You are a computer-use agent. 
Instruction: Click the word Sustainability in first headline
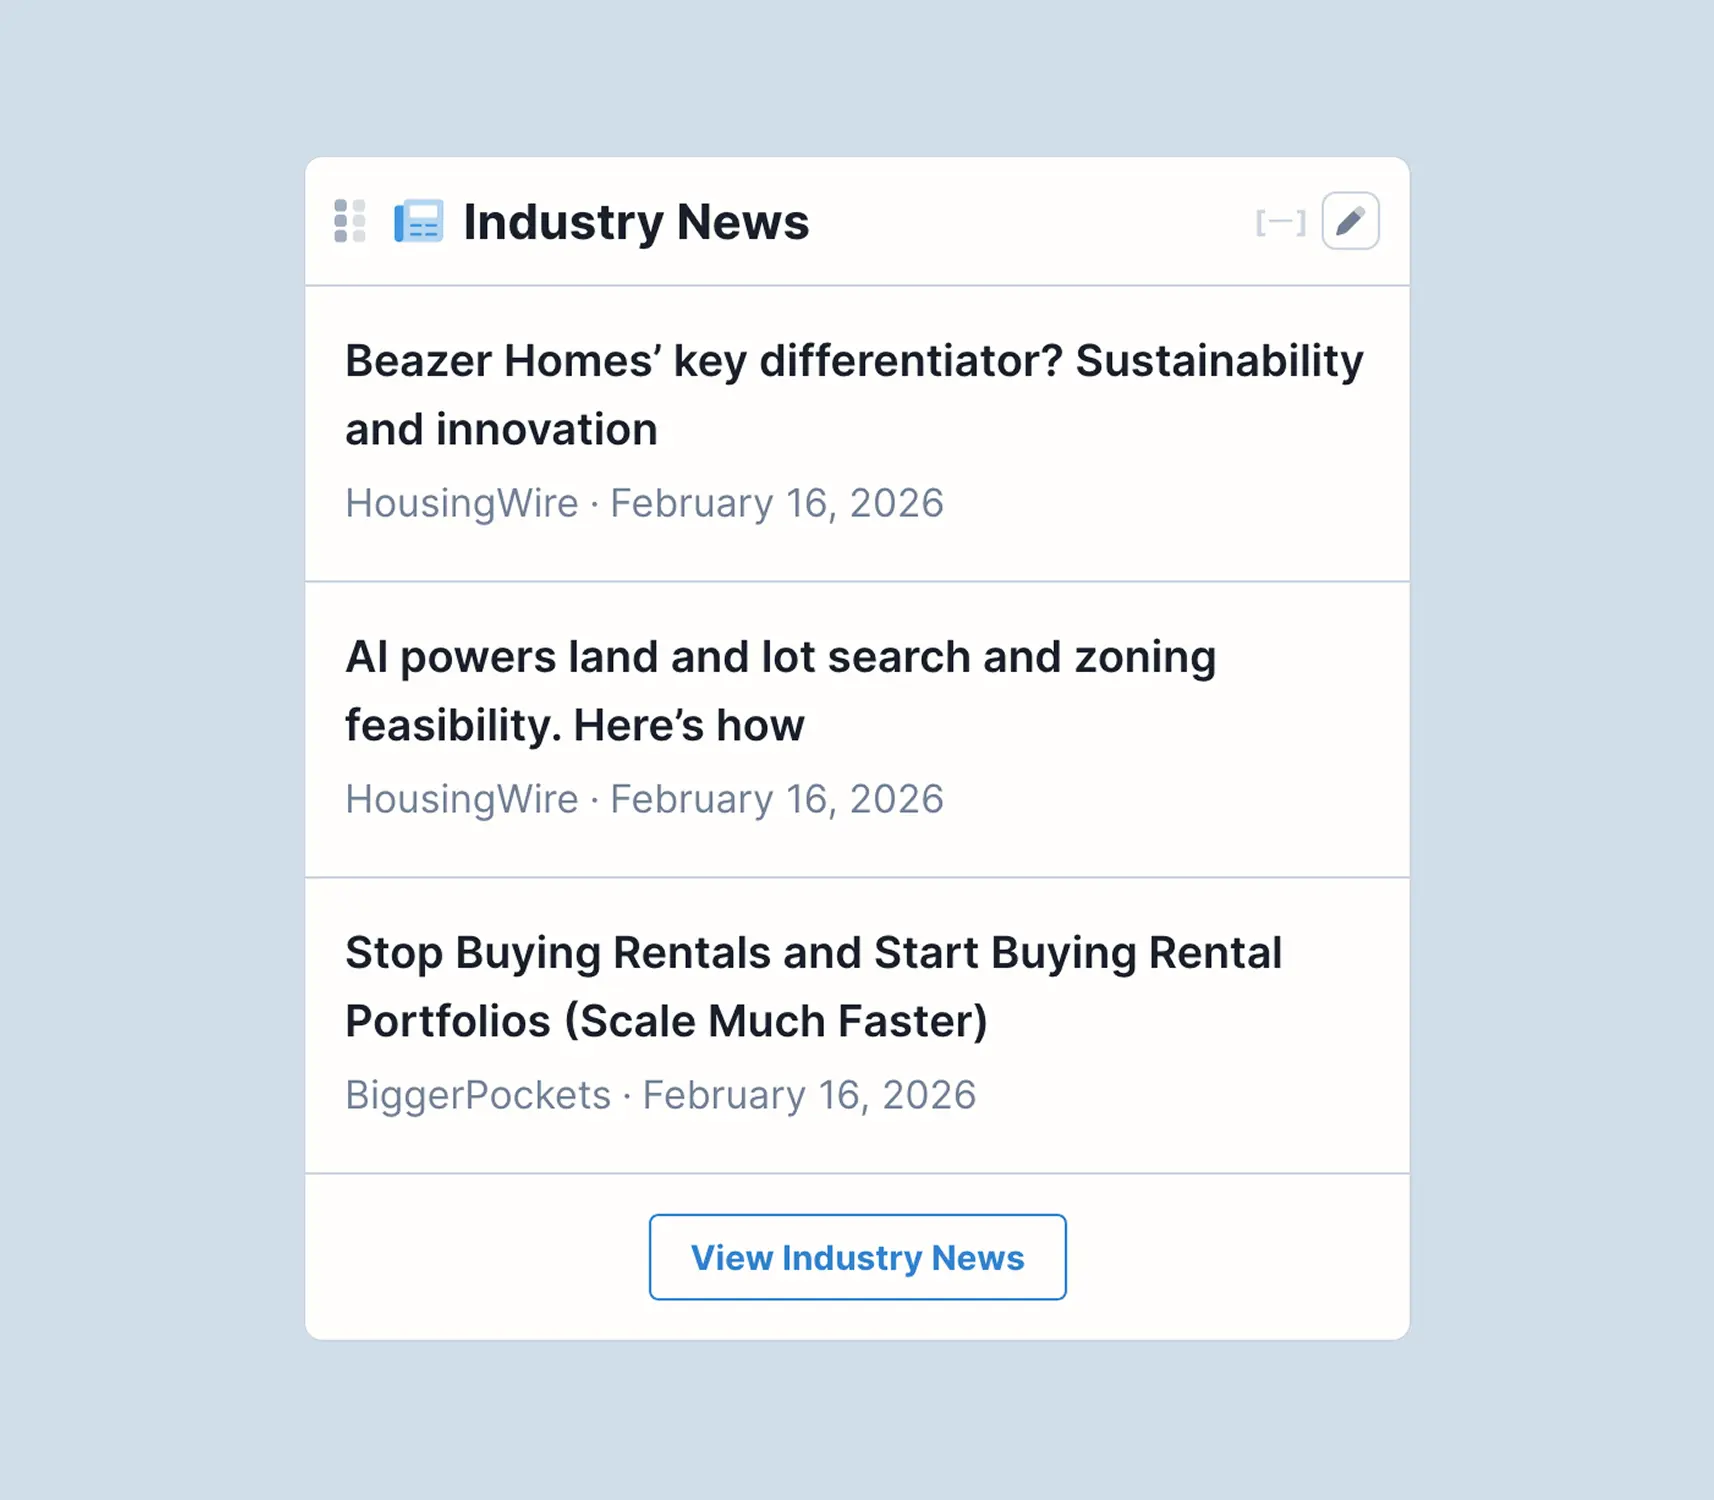click(x=1218, y=361)
